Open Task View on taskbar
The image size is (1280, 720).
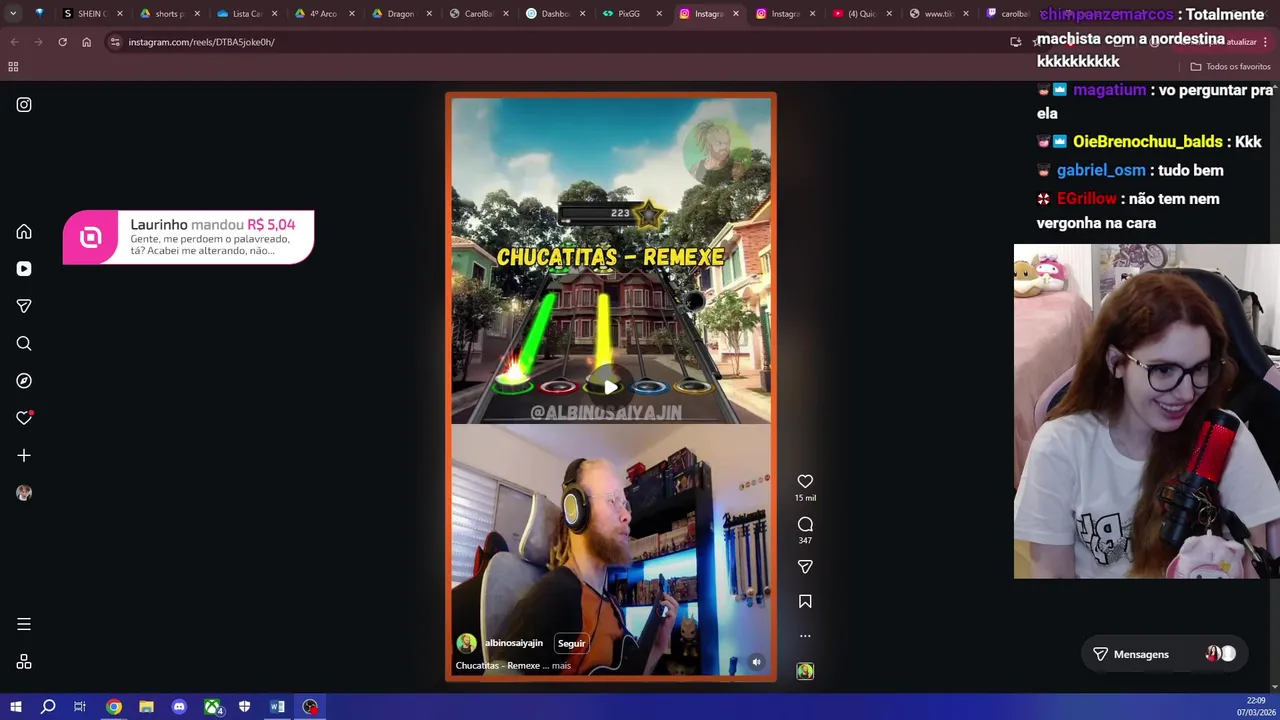[80, 707]
